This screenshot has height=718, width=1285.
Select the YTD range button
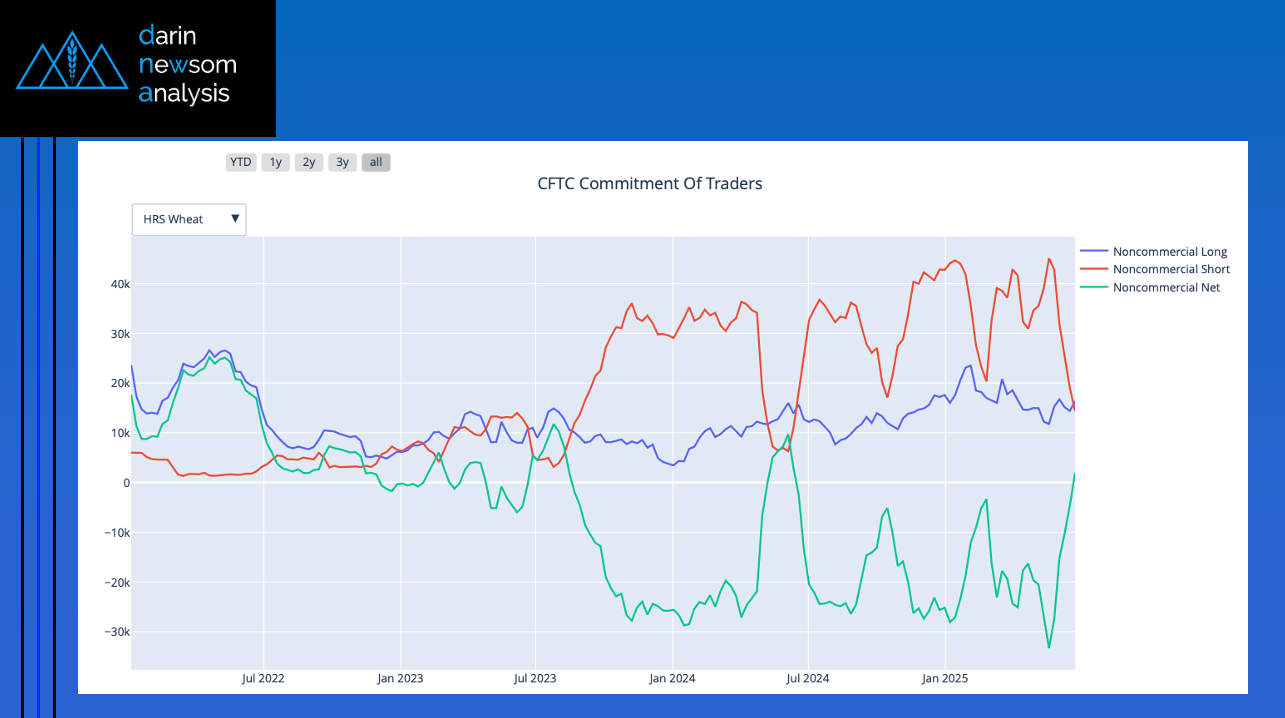pos(241,162)
